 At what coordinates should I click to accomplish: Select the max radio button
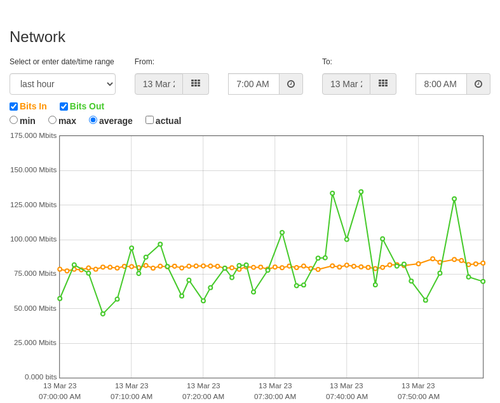click(52, 120)
